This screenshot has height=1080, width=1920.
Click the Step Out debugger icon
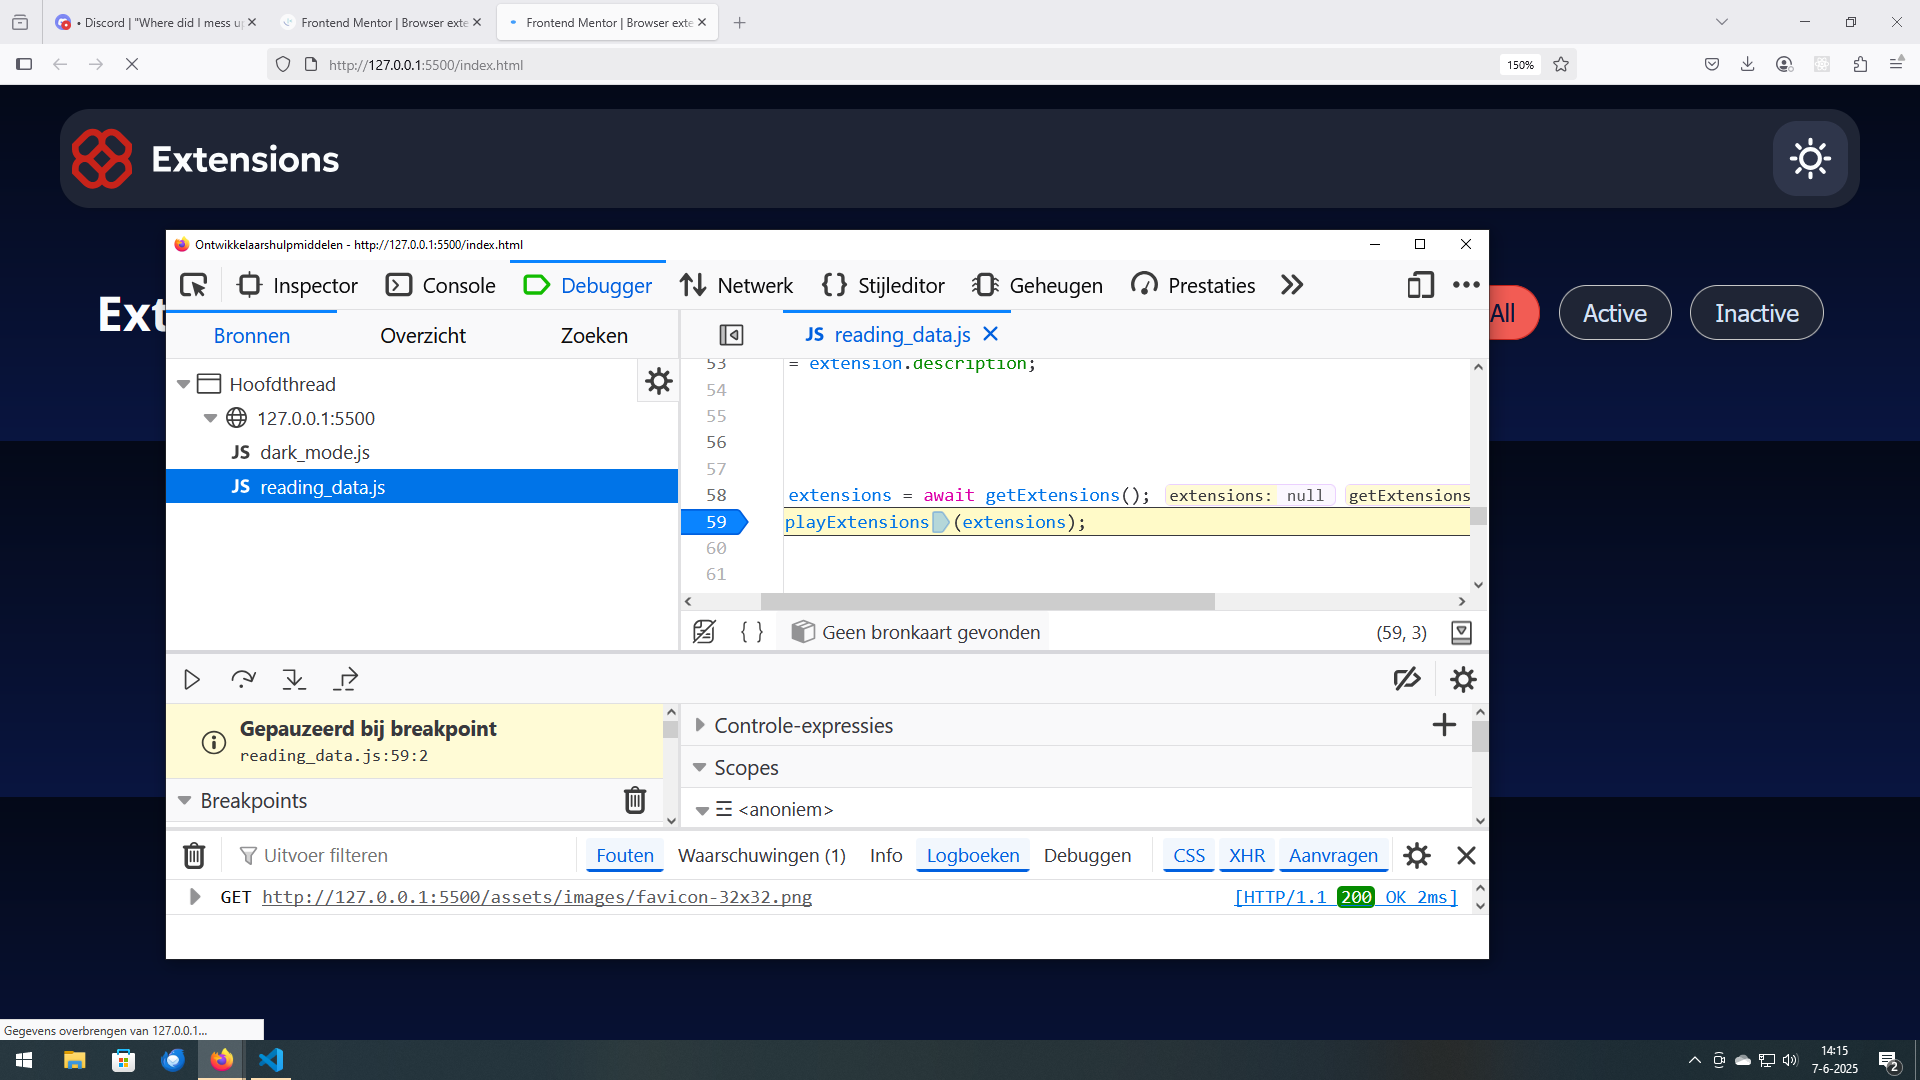pos(345,680)
